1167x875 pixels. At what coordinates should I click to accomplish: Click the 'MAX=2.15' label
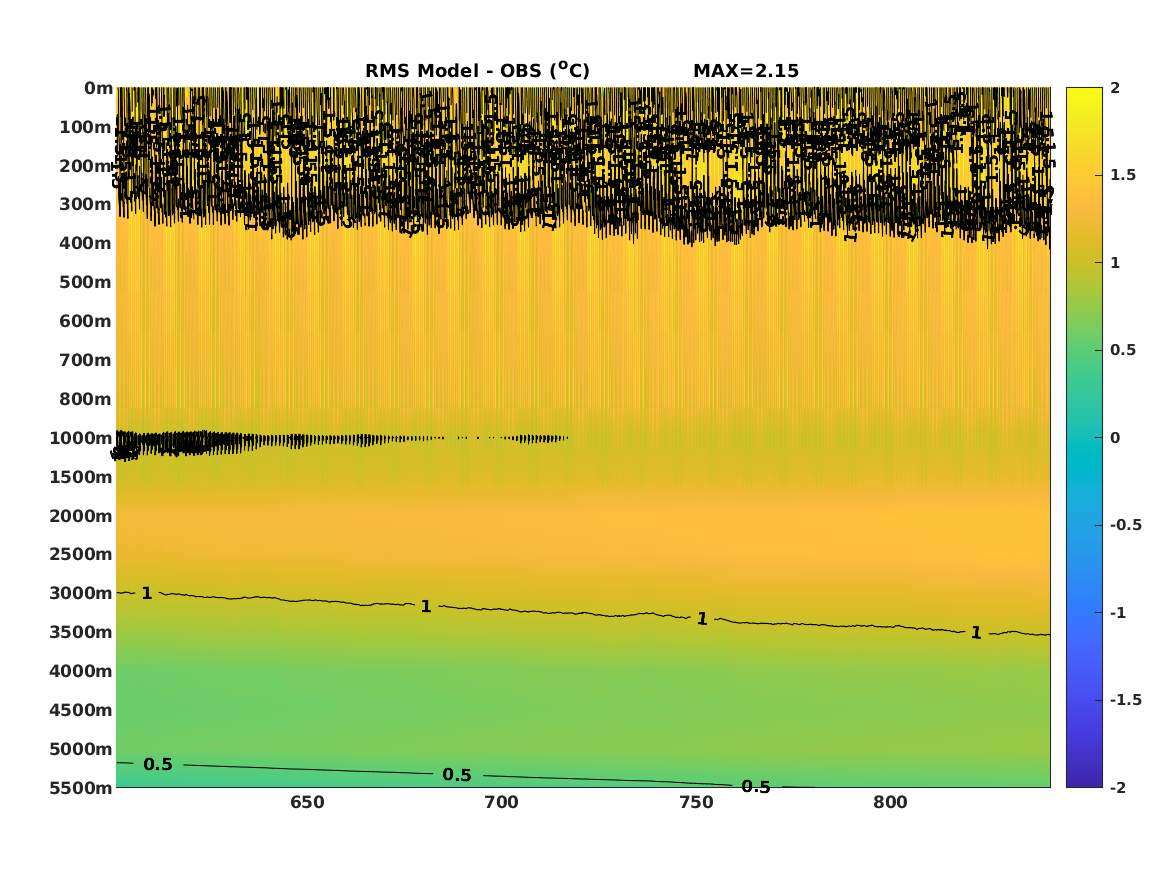click(746, 71)
